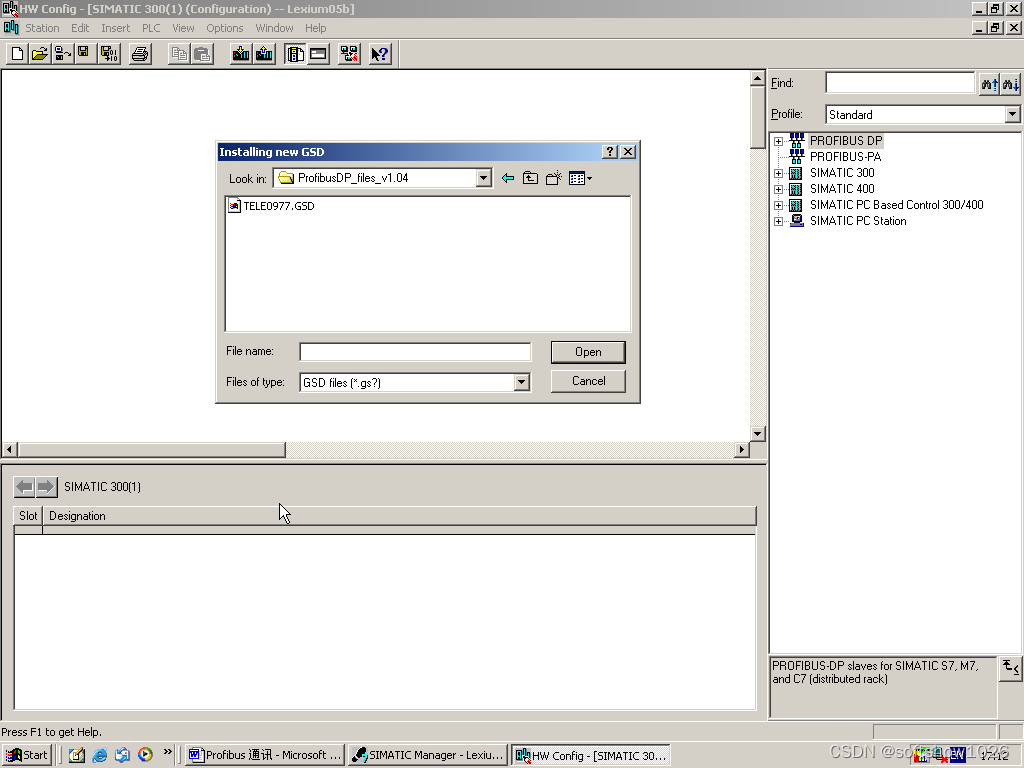The image size is (1024, 768).
Task: Click the Download to Module icon
Action: (241, 54)
